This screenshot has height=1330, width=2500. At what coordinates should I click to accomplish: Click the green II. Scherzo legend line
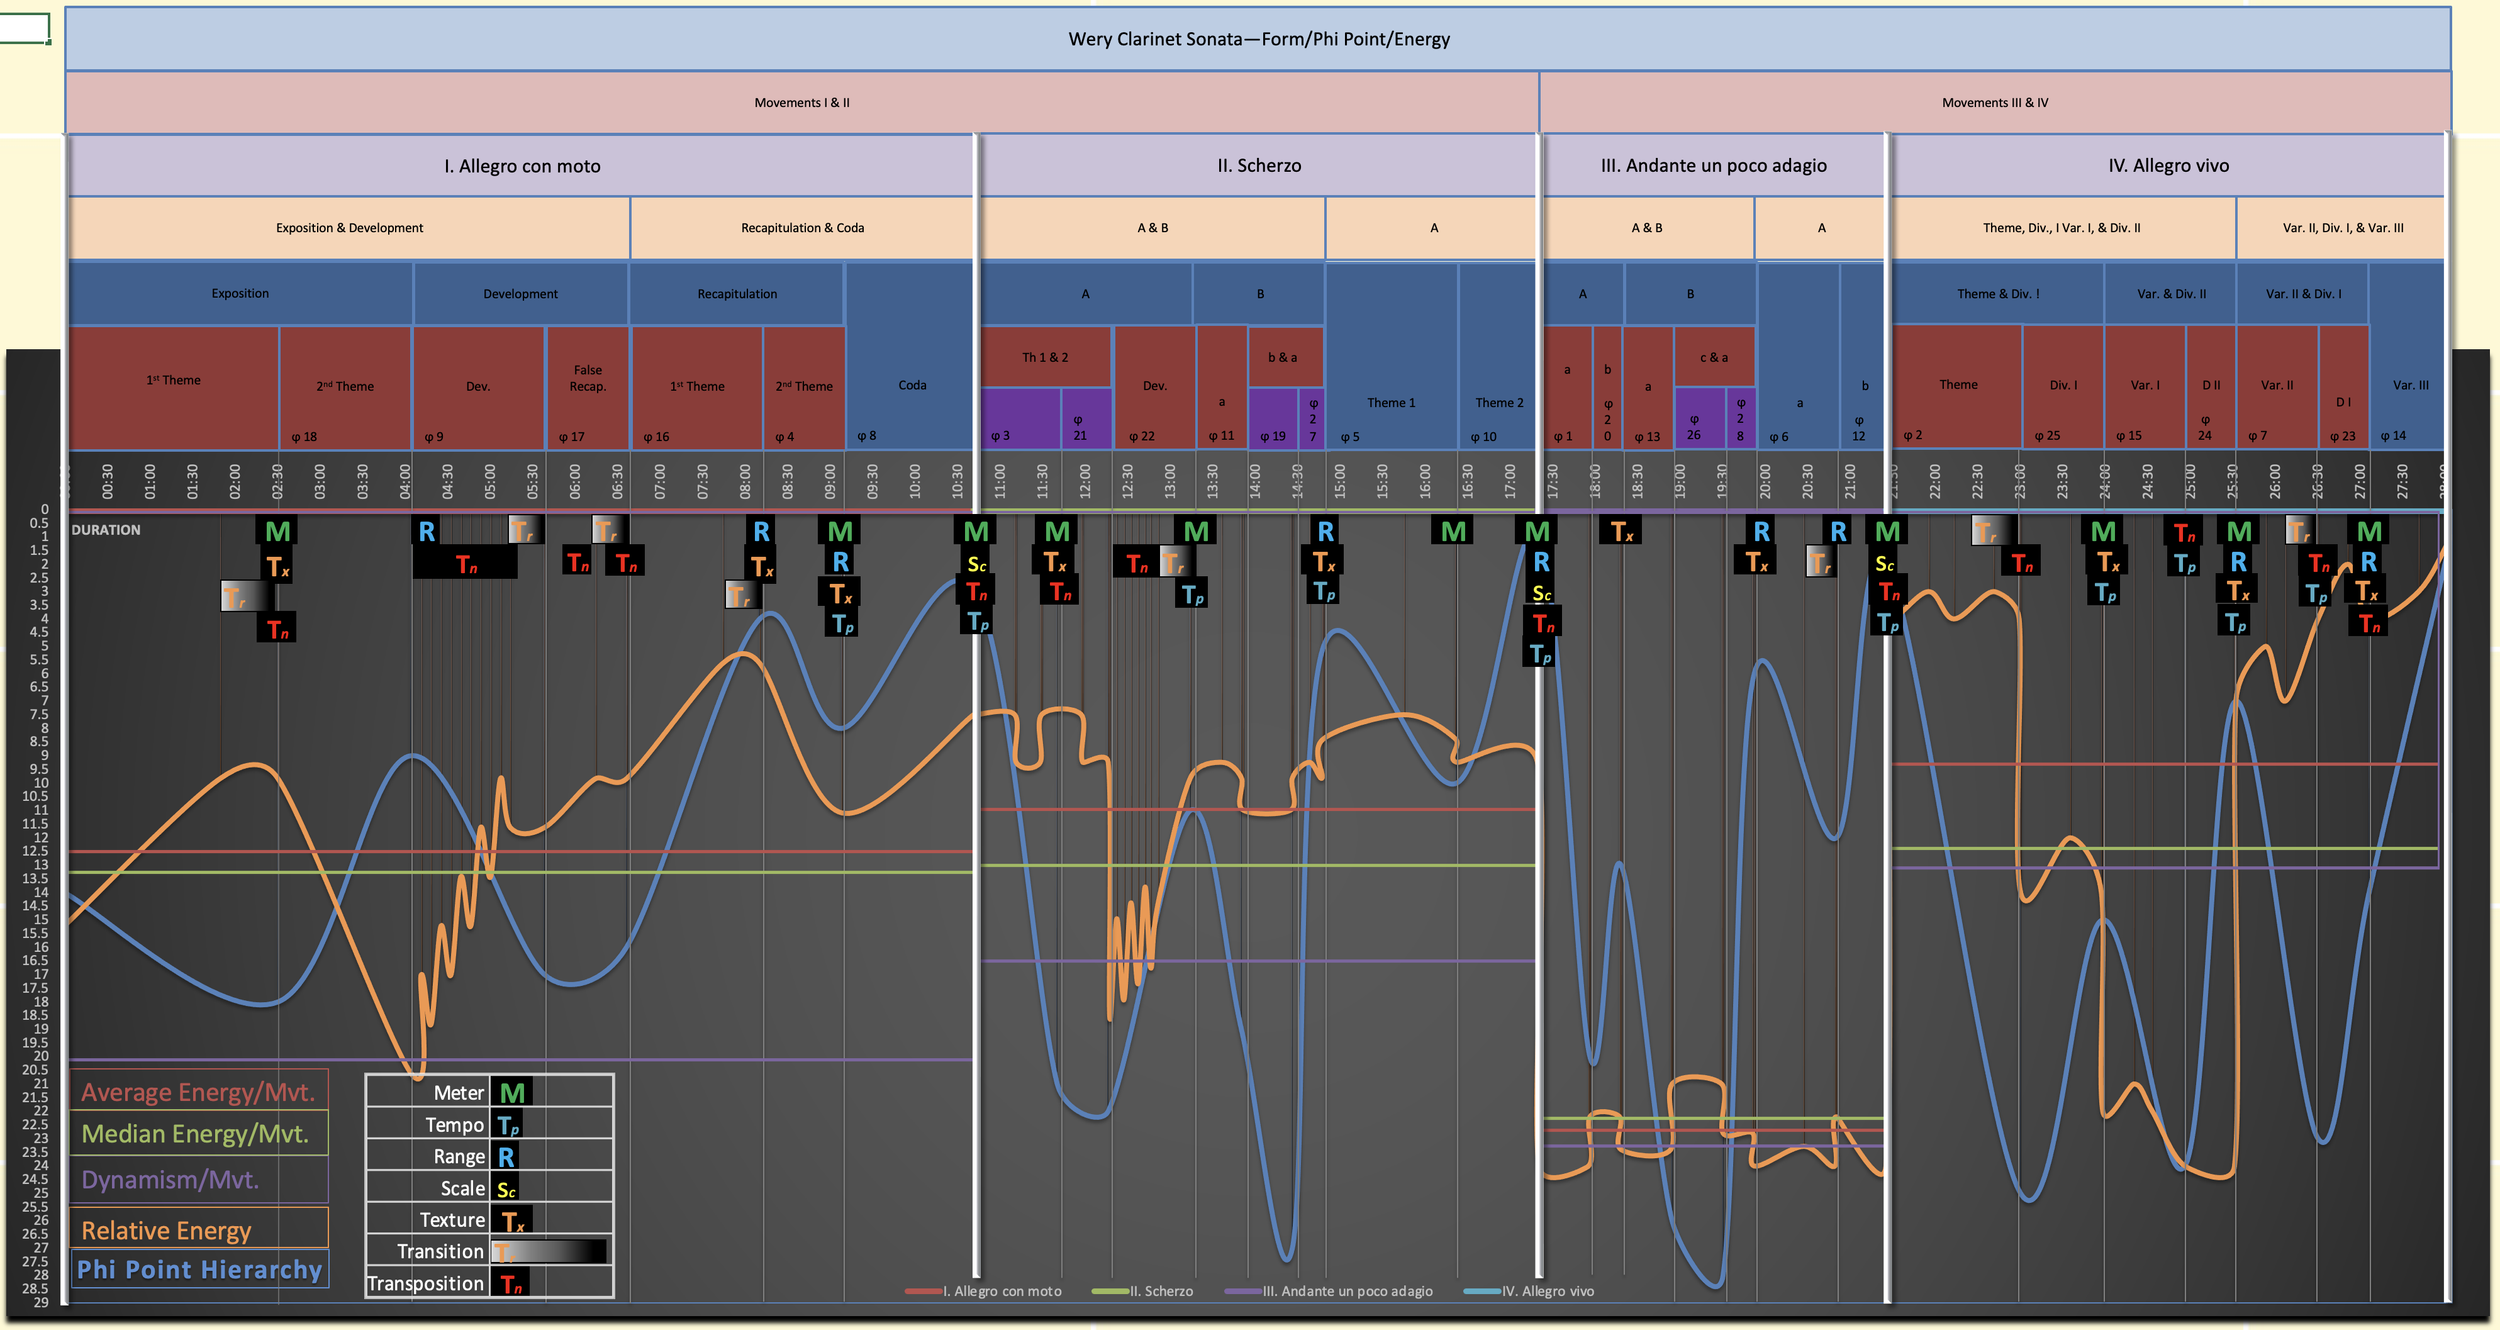1110,1292
